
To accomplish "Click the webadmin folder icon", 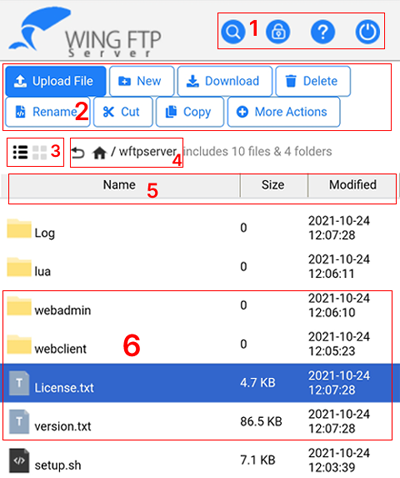I will 19,306.
